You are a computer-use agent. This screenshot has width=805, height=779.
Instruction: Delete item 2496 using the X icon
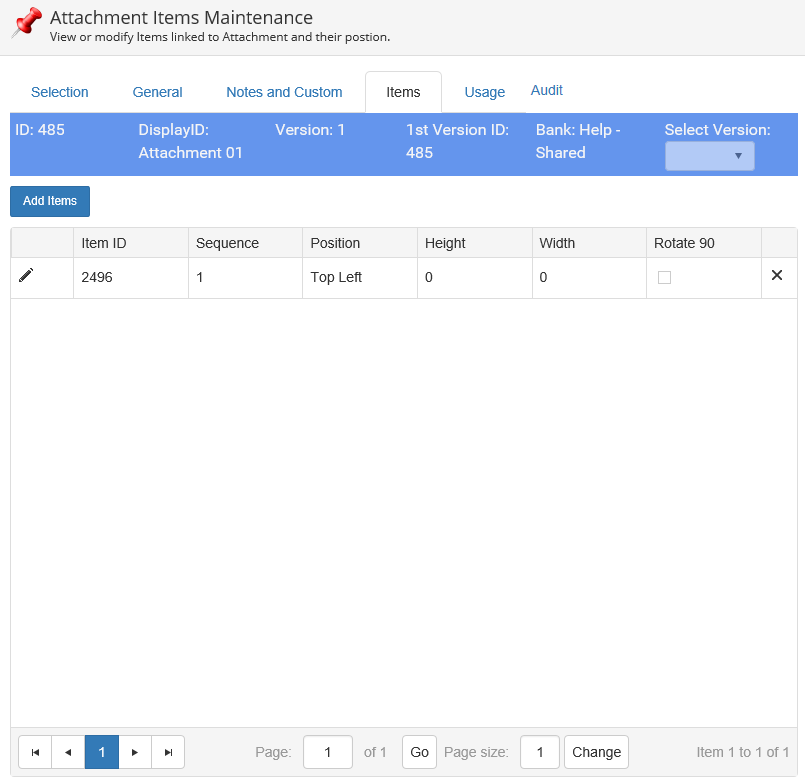[x=777, y=276]
